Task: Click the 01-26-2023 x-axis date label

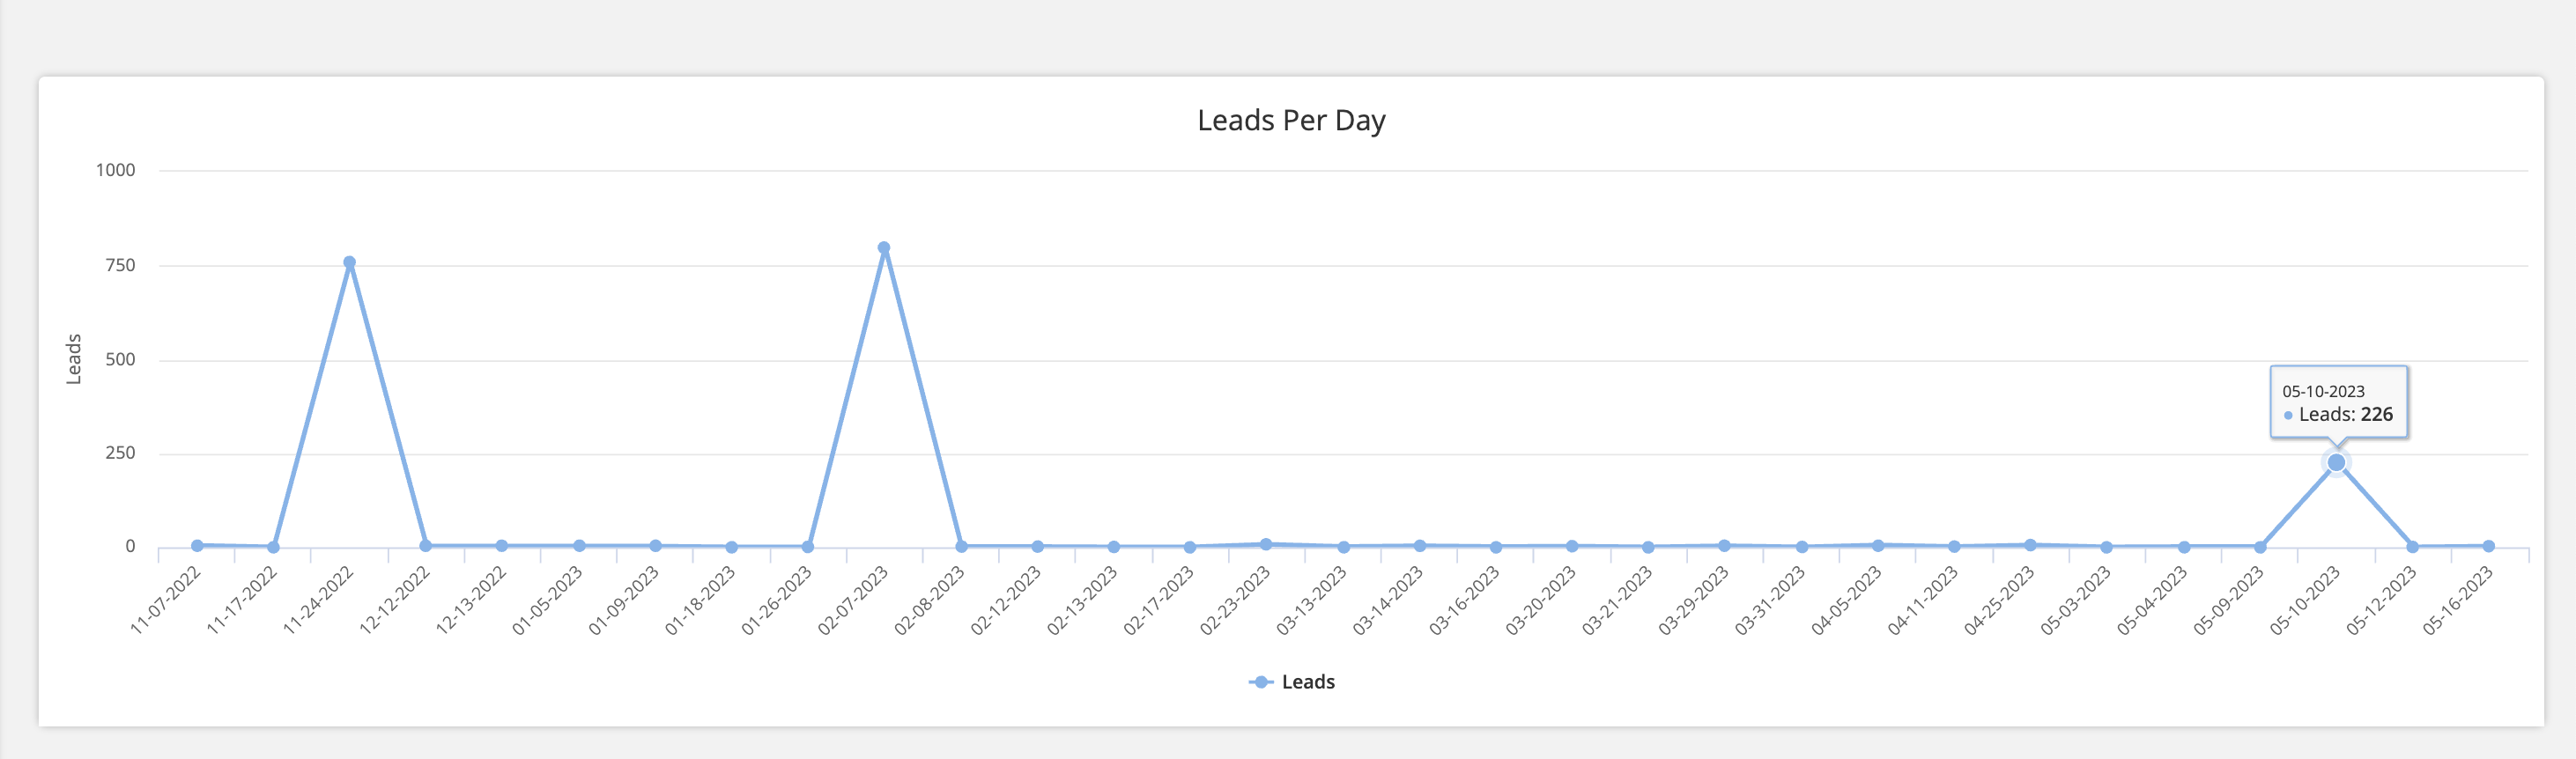Action: click(x=777, y=601)
